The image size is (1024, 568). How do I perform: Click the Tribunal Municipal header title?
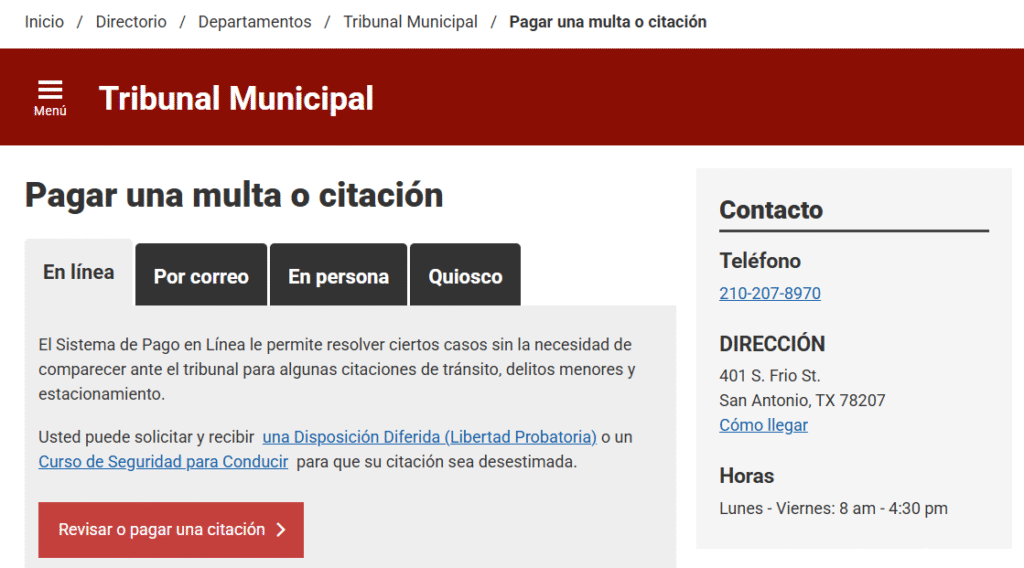tap(236, 98)
